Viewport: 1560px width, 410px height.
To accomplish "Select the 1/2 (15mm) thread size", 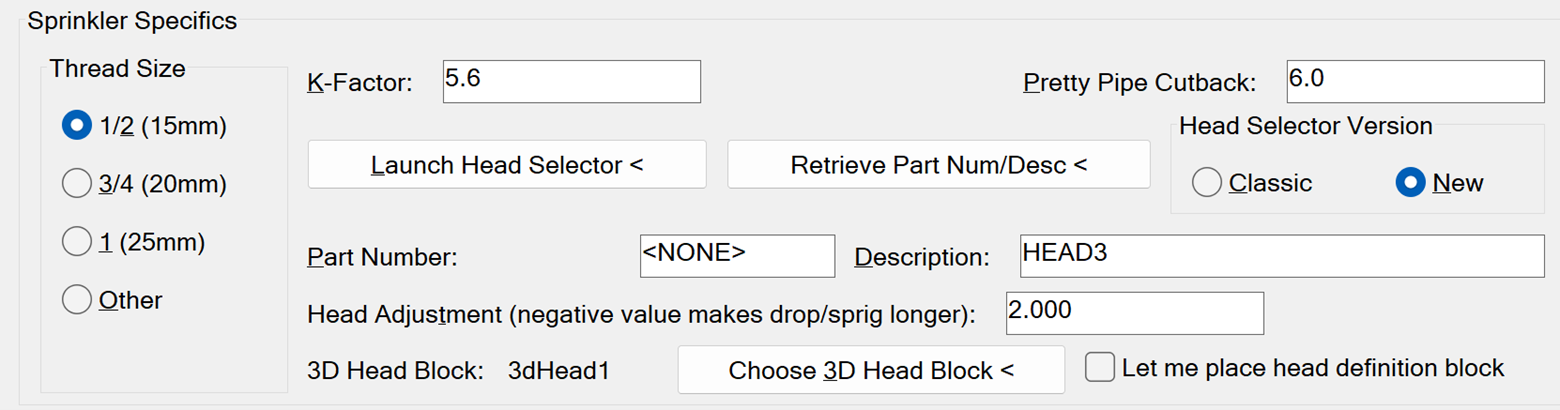I will [x=77, y=126].
